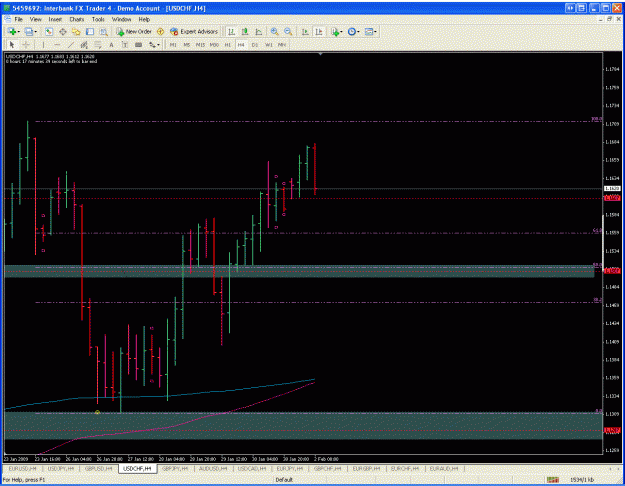Select the diagonal Trendline tool

(x=71, y=45)
